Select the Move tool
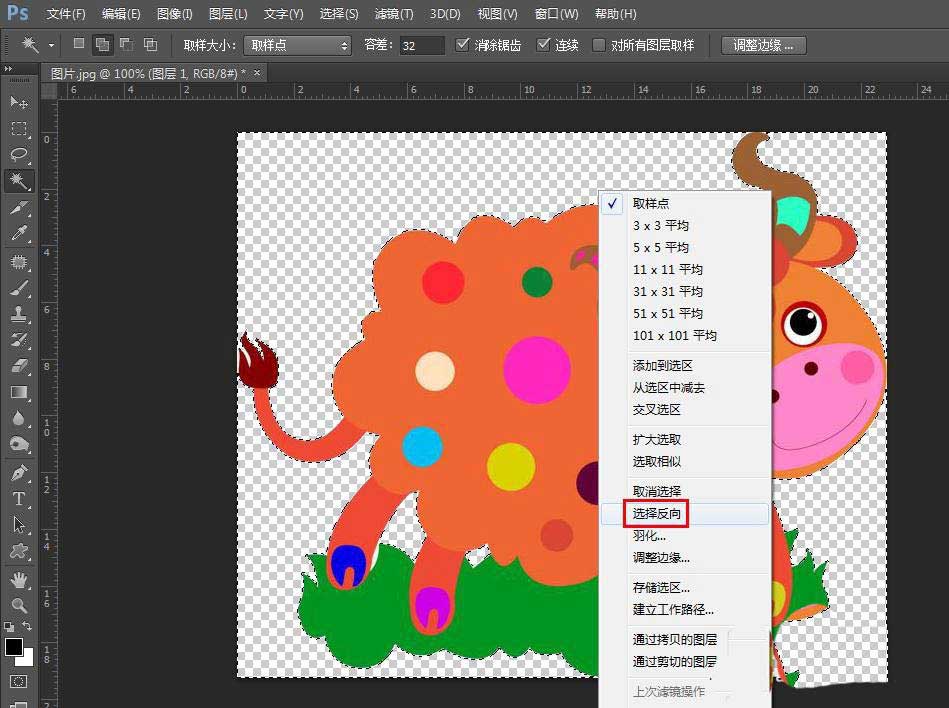Screen dimensions: 949x708 point(18,103)
